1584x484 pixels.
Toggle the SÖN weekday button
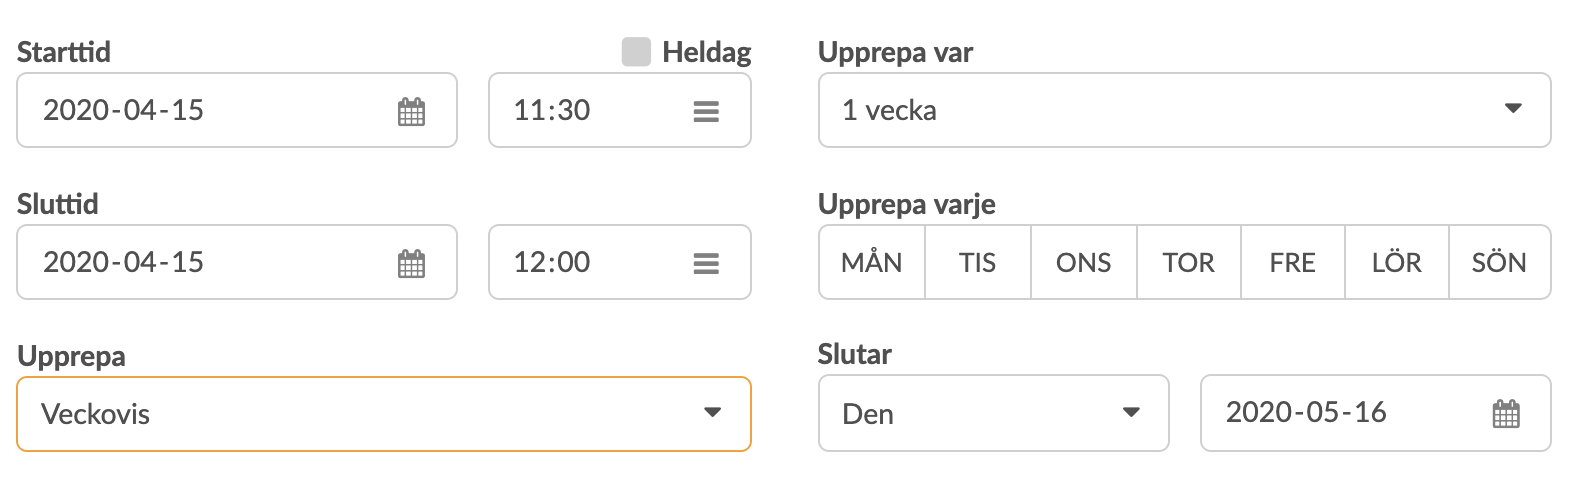pos(1500,262)
